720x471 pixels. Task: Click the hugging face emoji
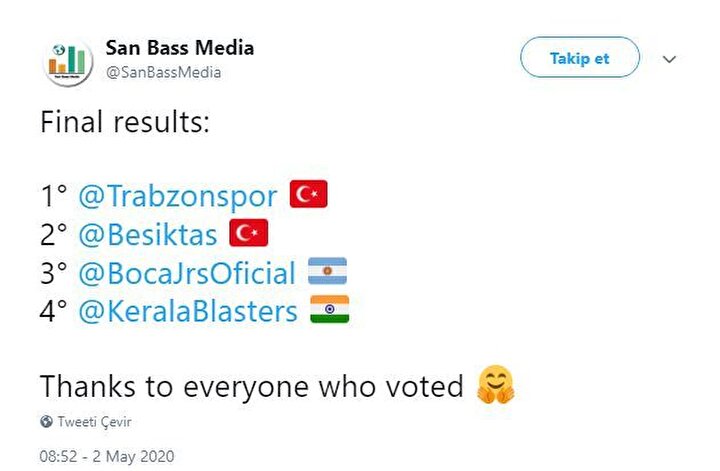click(495, 385)
